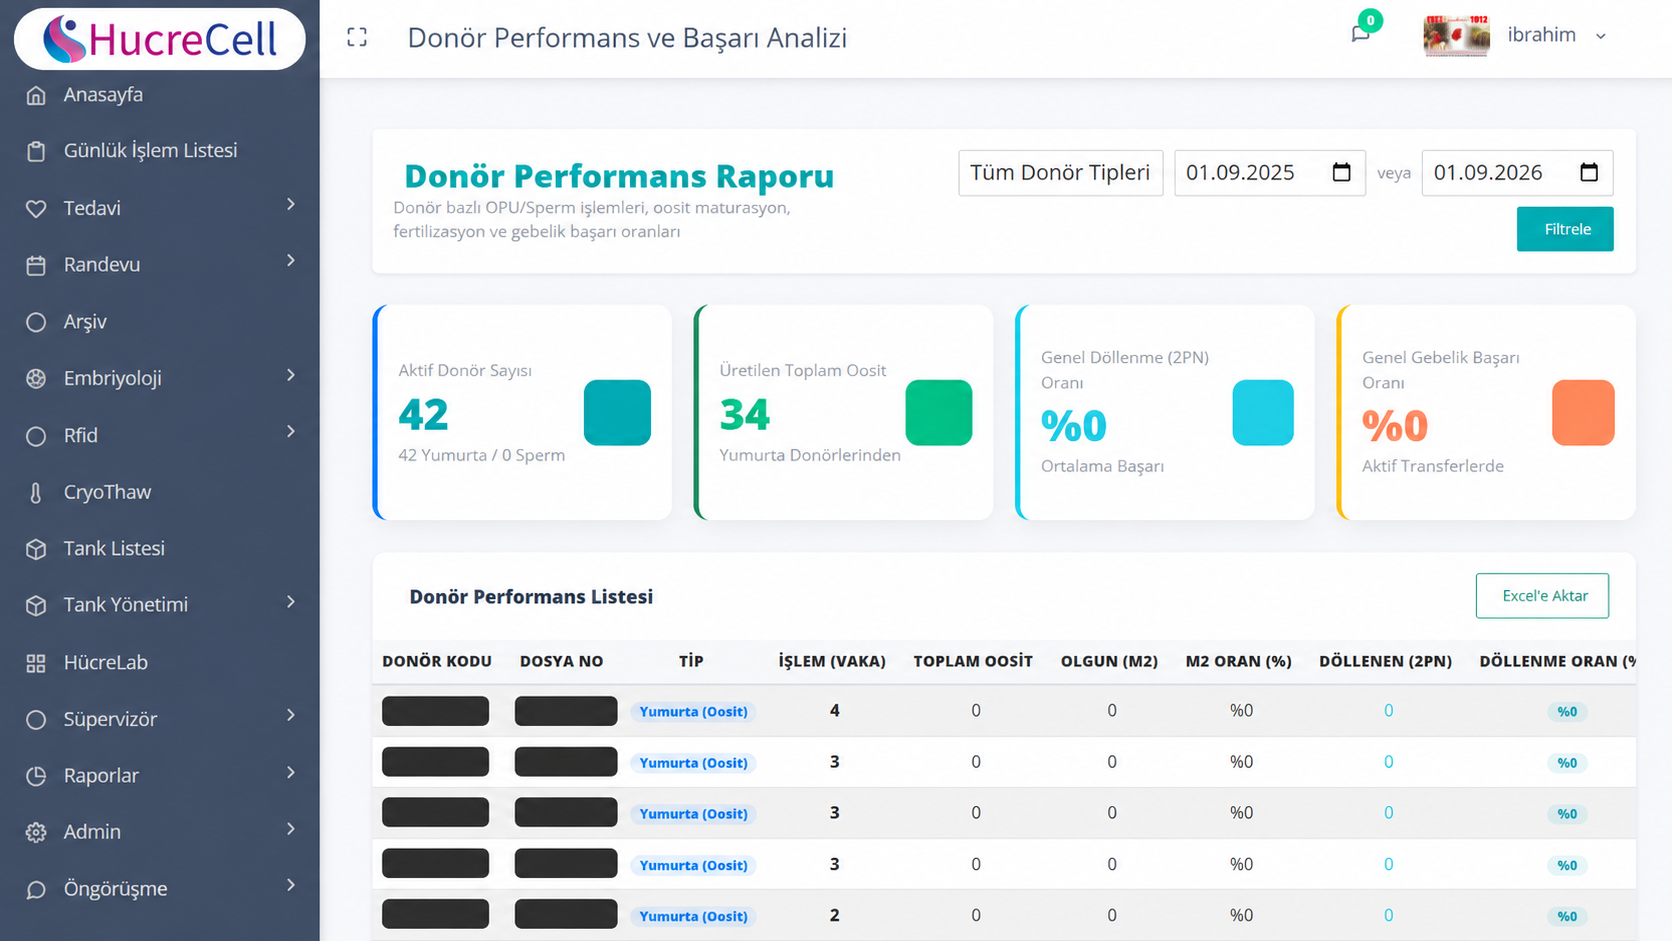The image size is (1672, 941).
Task: Open notifications message icon in header
Action: click(x=1360, y=34)
